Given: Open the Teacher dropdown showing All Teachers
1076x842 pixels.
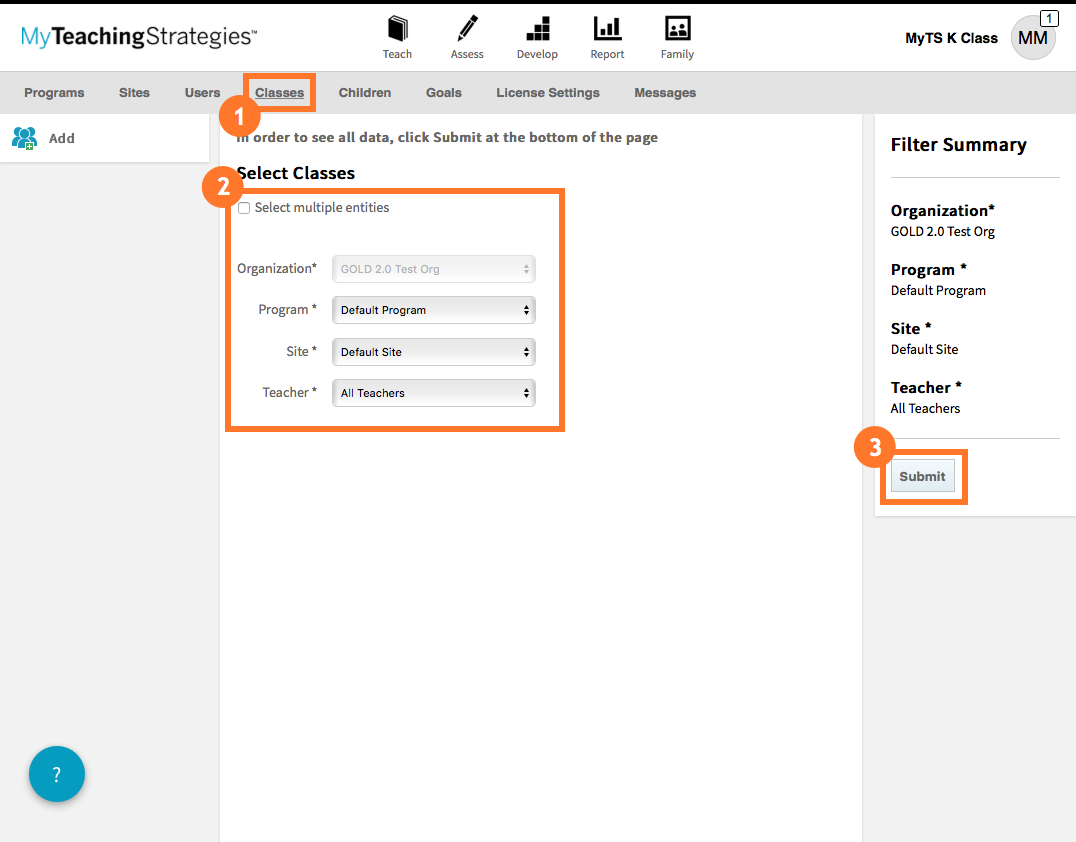Looking at the screenshot, I should click(433, 392).
